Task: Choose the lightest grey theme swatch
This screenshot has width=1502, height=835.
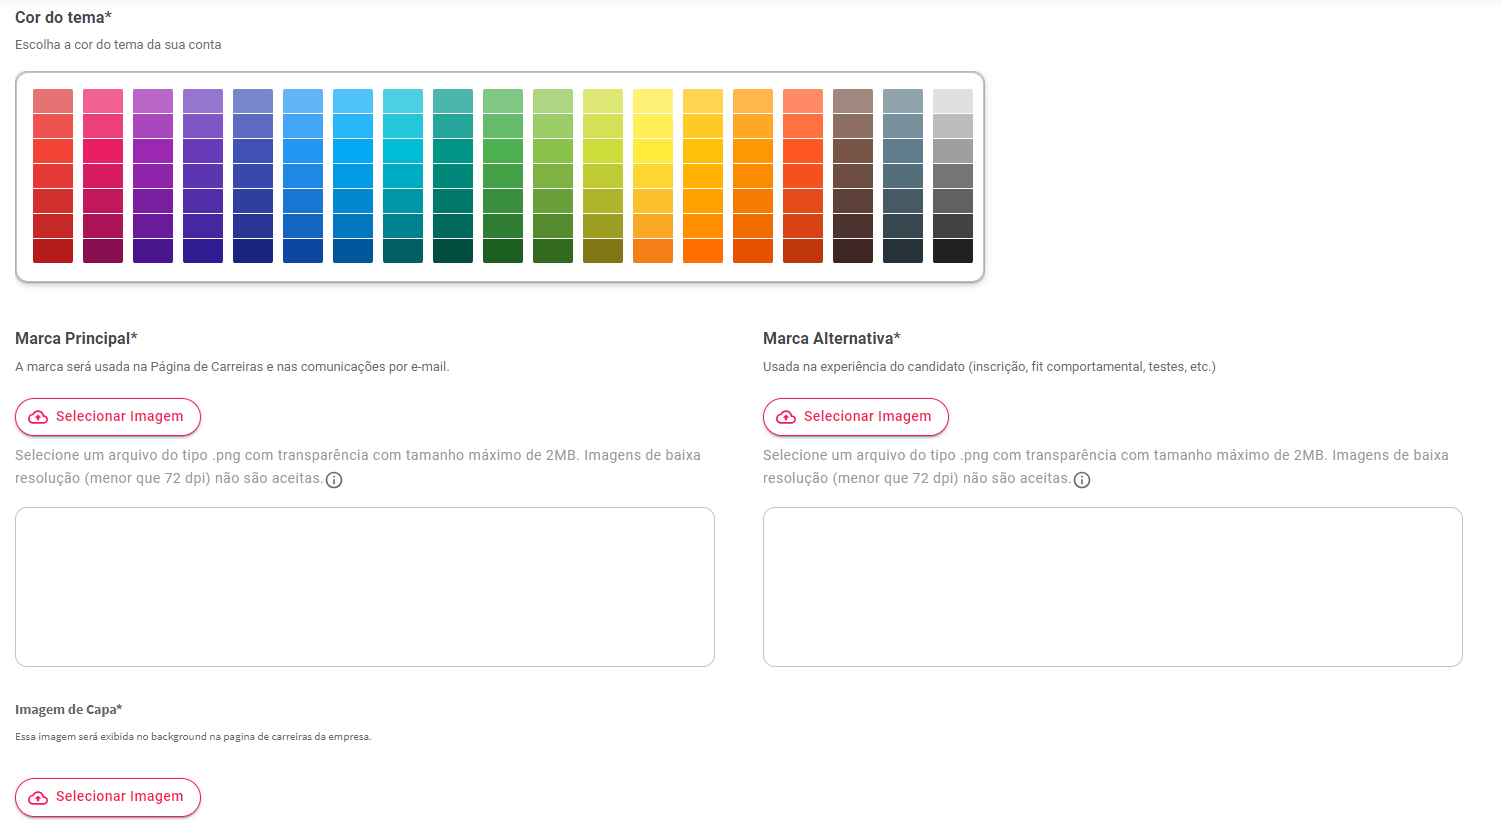Action: pos(952,101)
